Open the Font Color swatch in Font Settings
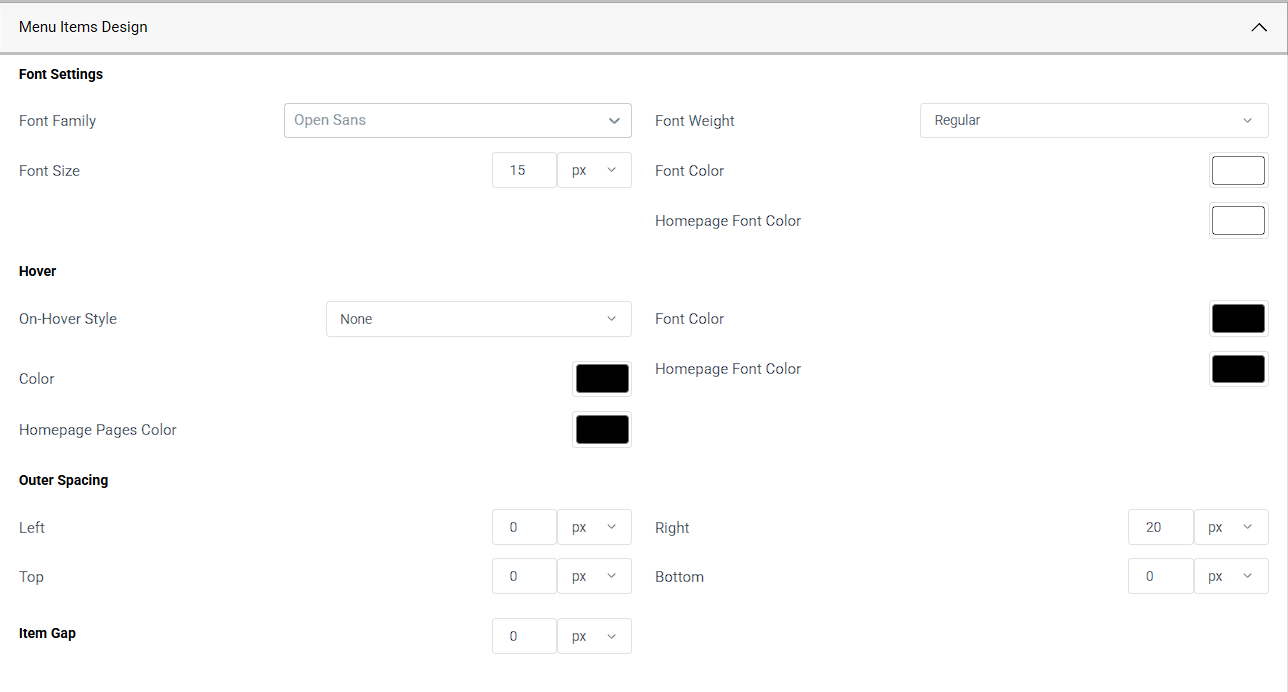This screenshot has height=692, width=1288. (1238, 170)
